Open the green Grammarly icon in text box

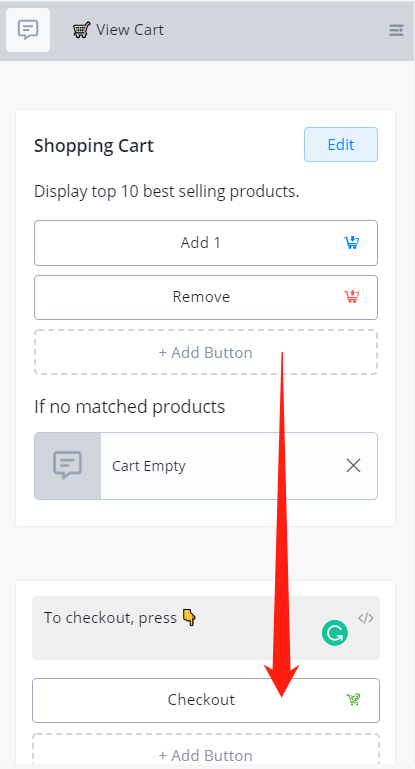click(335, 633)
